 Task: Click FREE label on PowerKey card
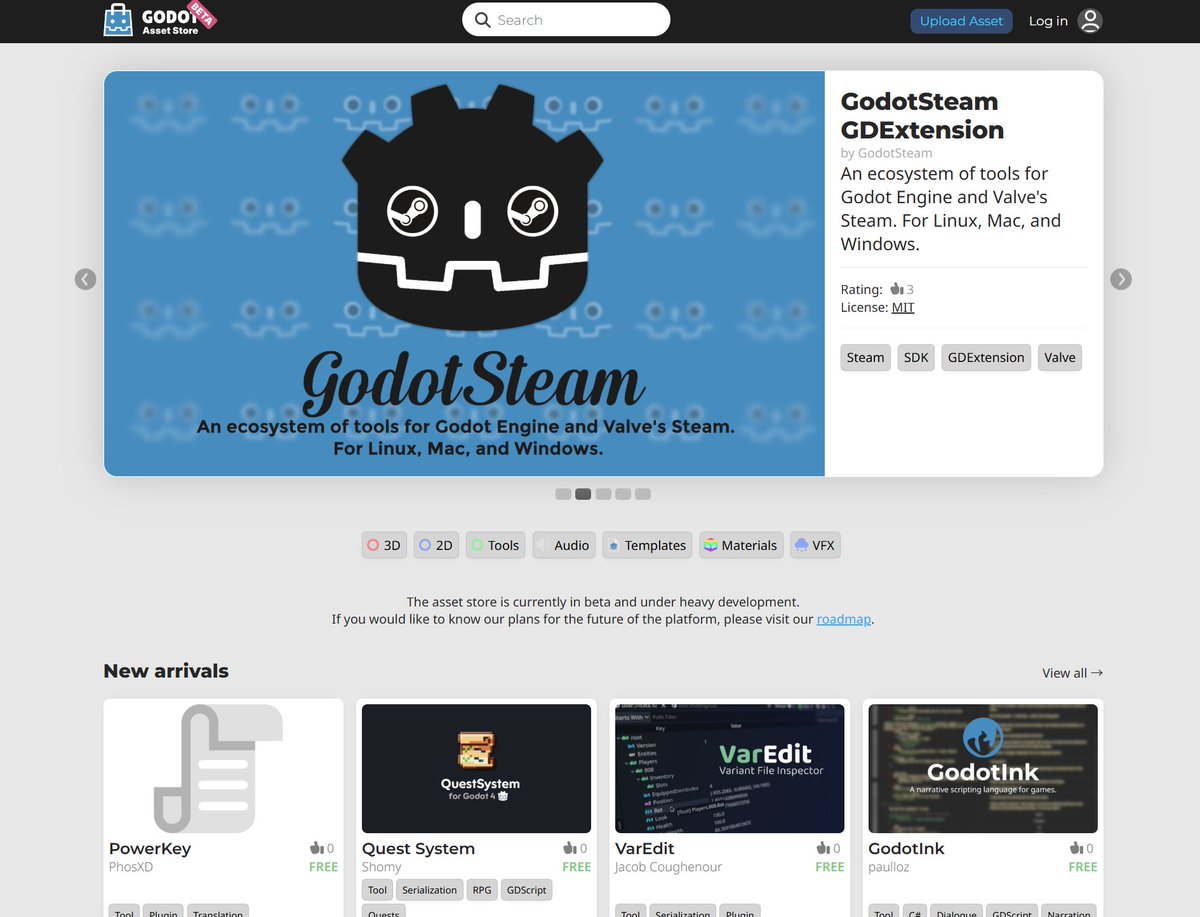(x=324, y=867)
